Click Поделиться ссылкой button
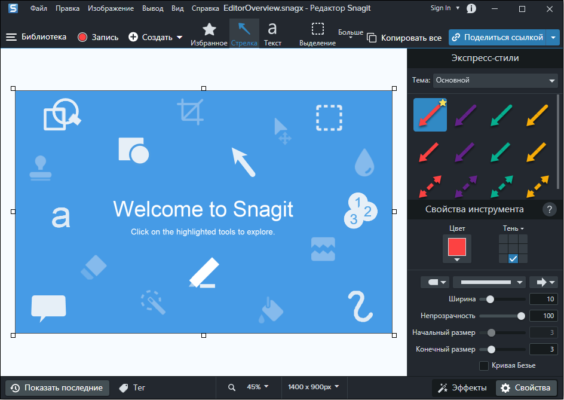 pos(497,37)
